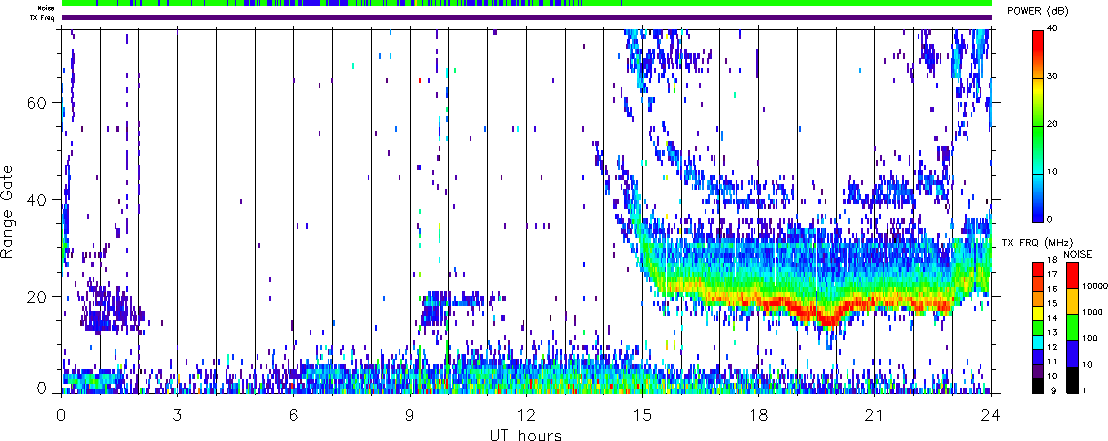The width and height of the screenshot is (1108, 441).
Task: Click the purple TX Freq strip above the plot
Action: (x=526, y=16)
